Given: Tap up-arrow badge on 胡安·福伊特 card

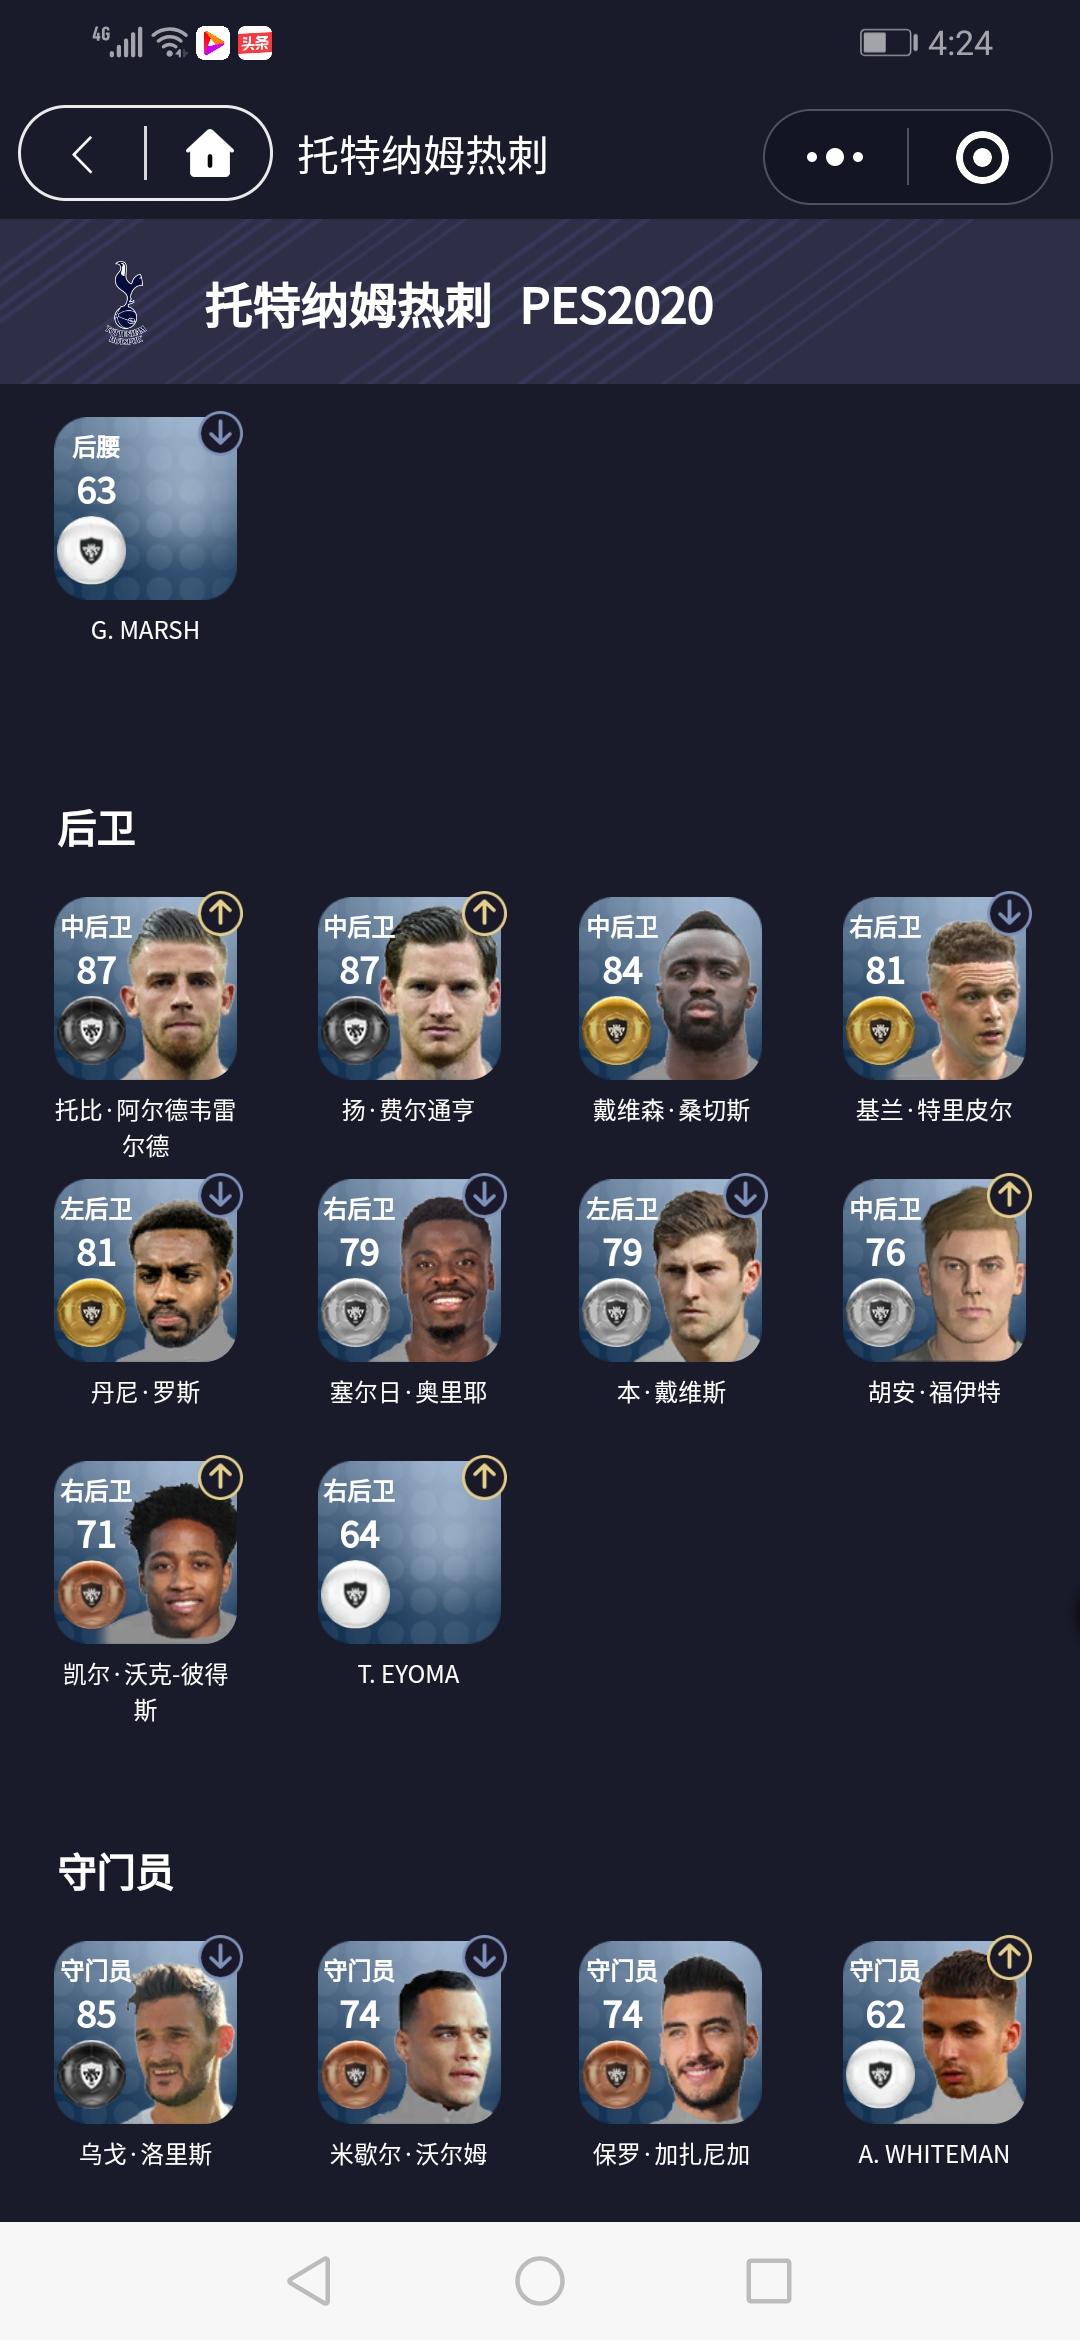Looking at the screenshot, I should coord(1010,1195).
